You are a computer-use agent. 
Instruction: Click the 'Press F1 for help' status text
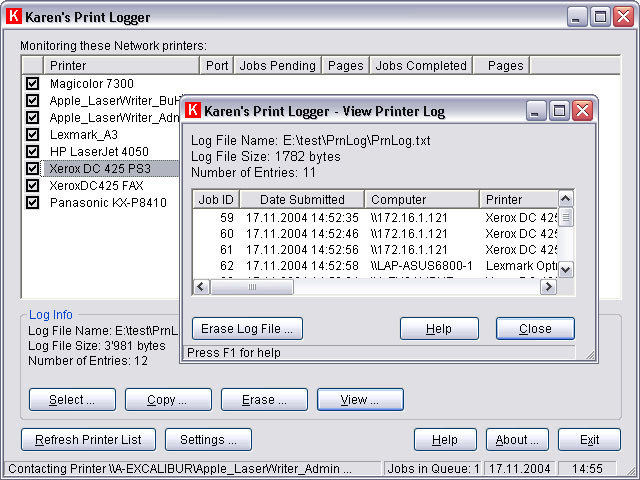point(234,353)
